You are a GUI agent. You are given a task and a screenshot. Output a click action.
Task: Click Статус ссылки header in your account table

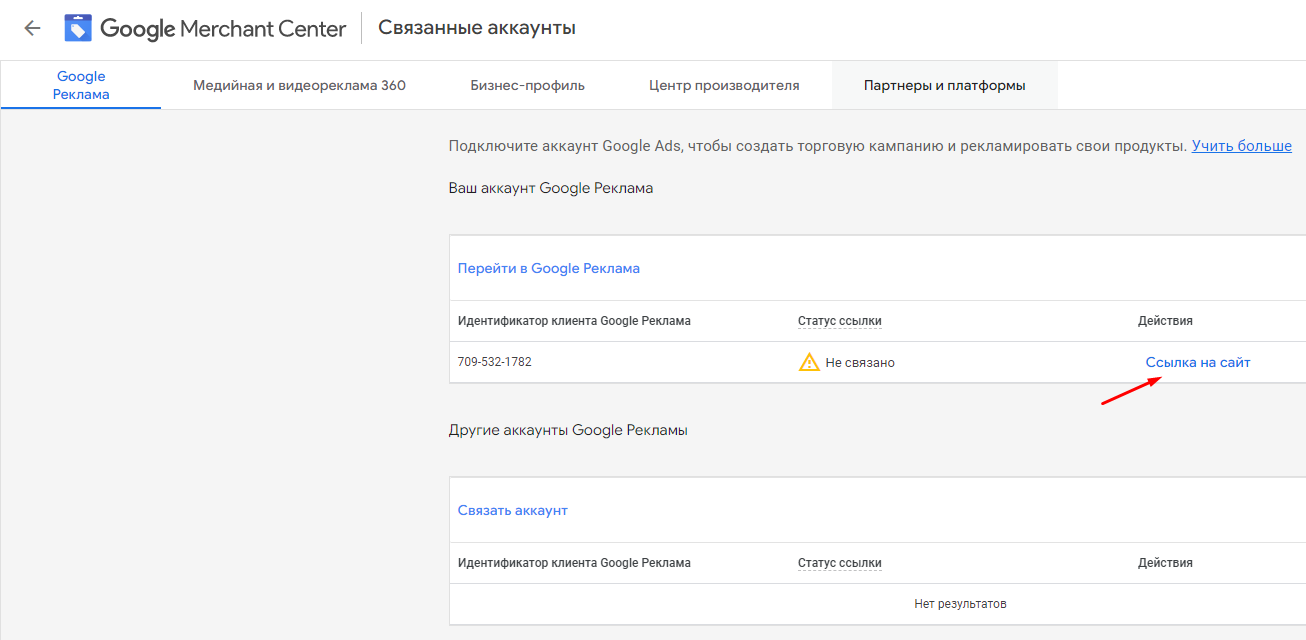[x=839, y=321]
